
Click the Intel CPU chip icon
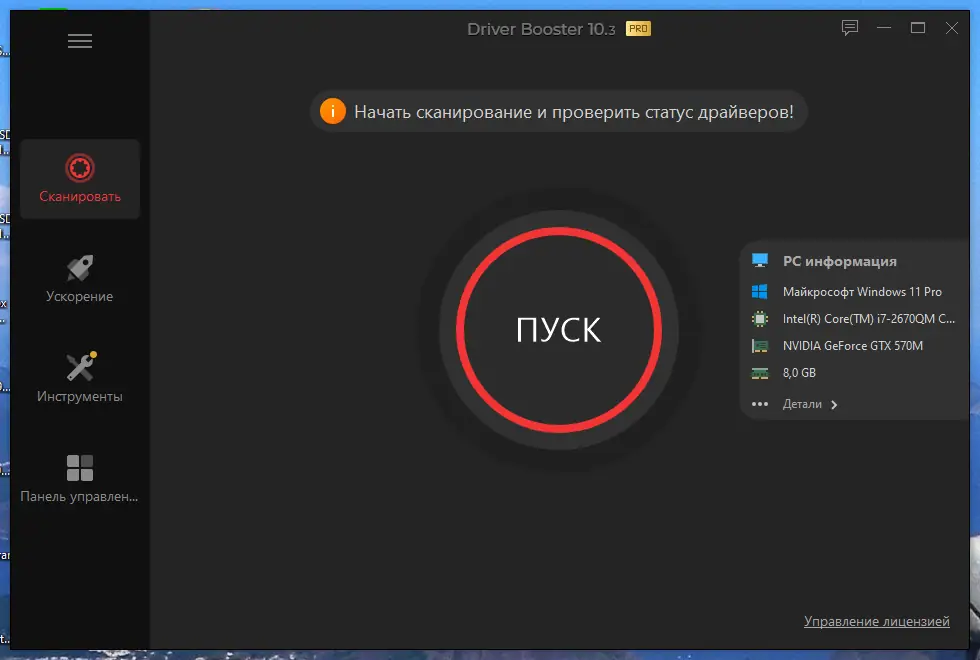click(x=759, y=318)
